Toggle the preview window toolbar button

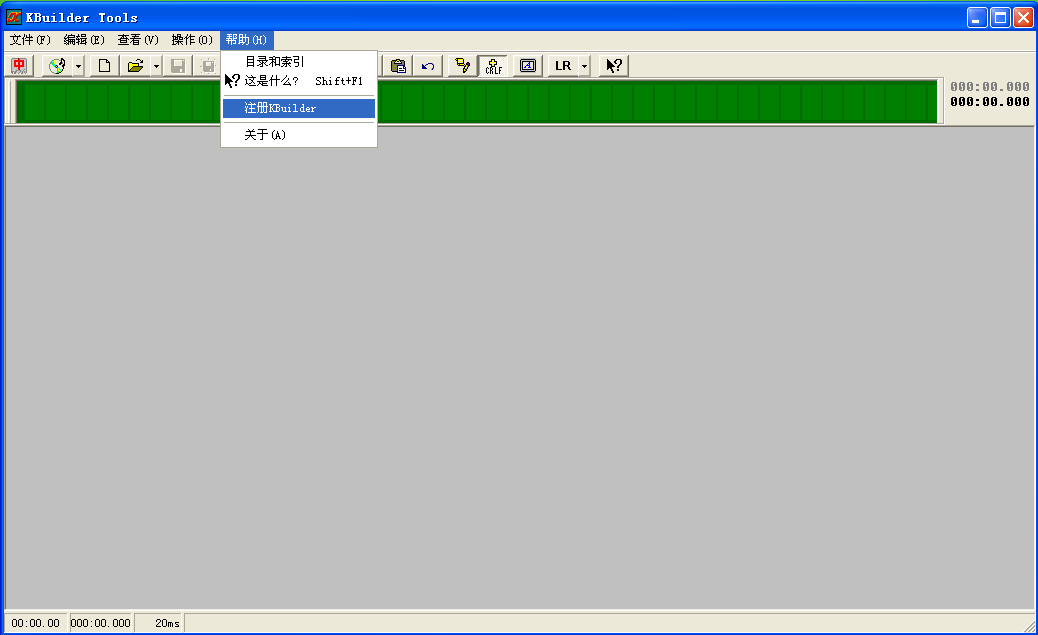point(528,66)
